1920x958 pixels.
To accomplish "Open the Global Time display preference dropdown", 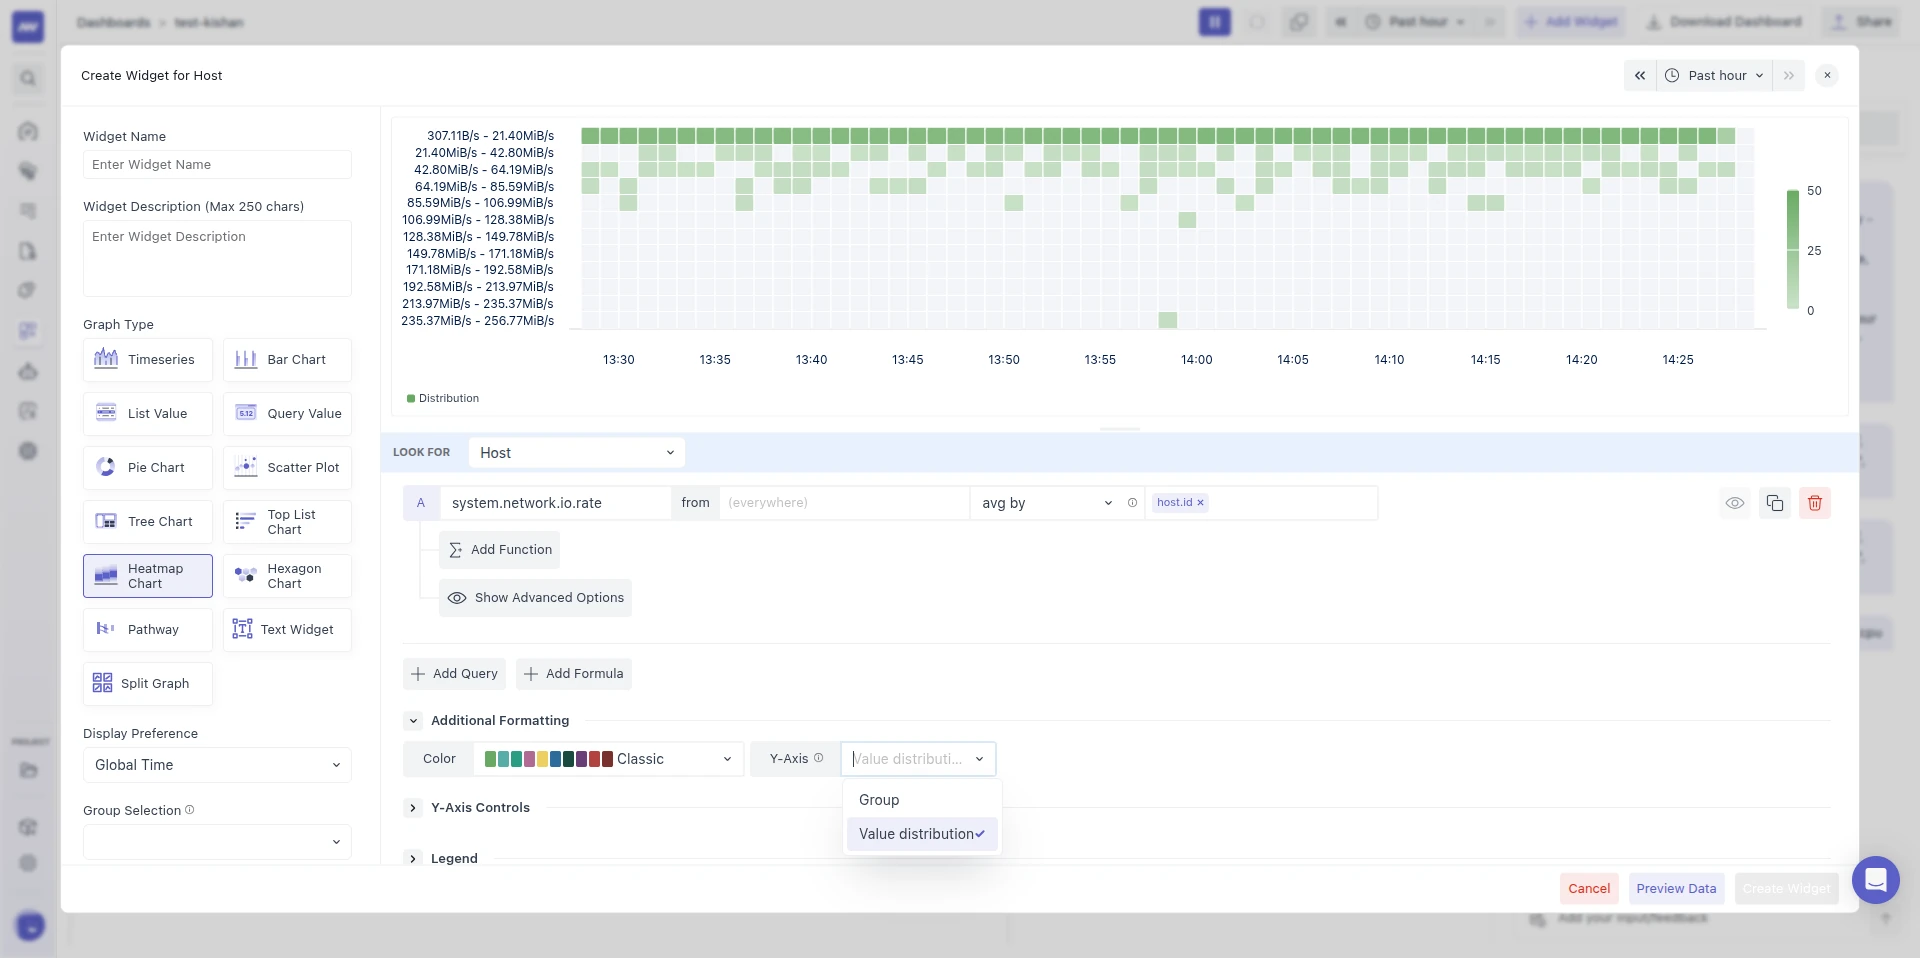I will pos(217,765).
